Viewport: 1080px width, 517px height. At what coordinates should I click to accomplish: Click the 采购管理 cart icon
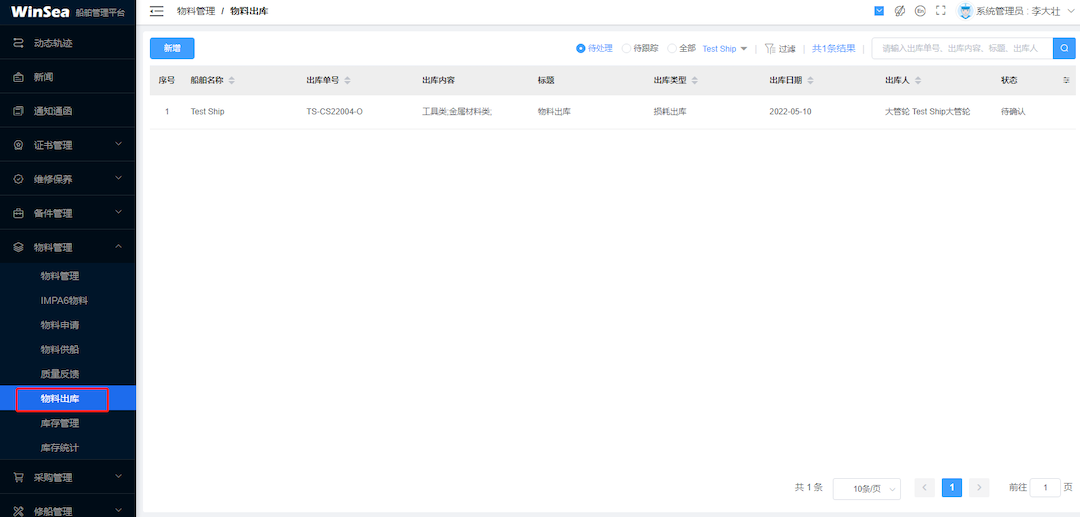coord(19,477)
